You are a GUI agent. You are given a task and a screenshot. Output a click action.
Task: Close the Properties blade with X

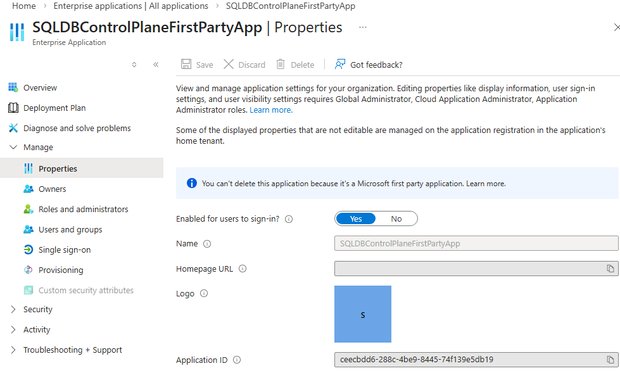pyautogui.click(x=616, y=27)
